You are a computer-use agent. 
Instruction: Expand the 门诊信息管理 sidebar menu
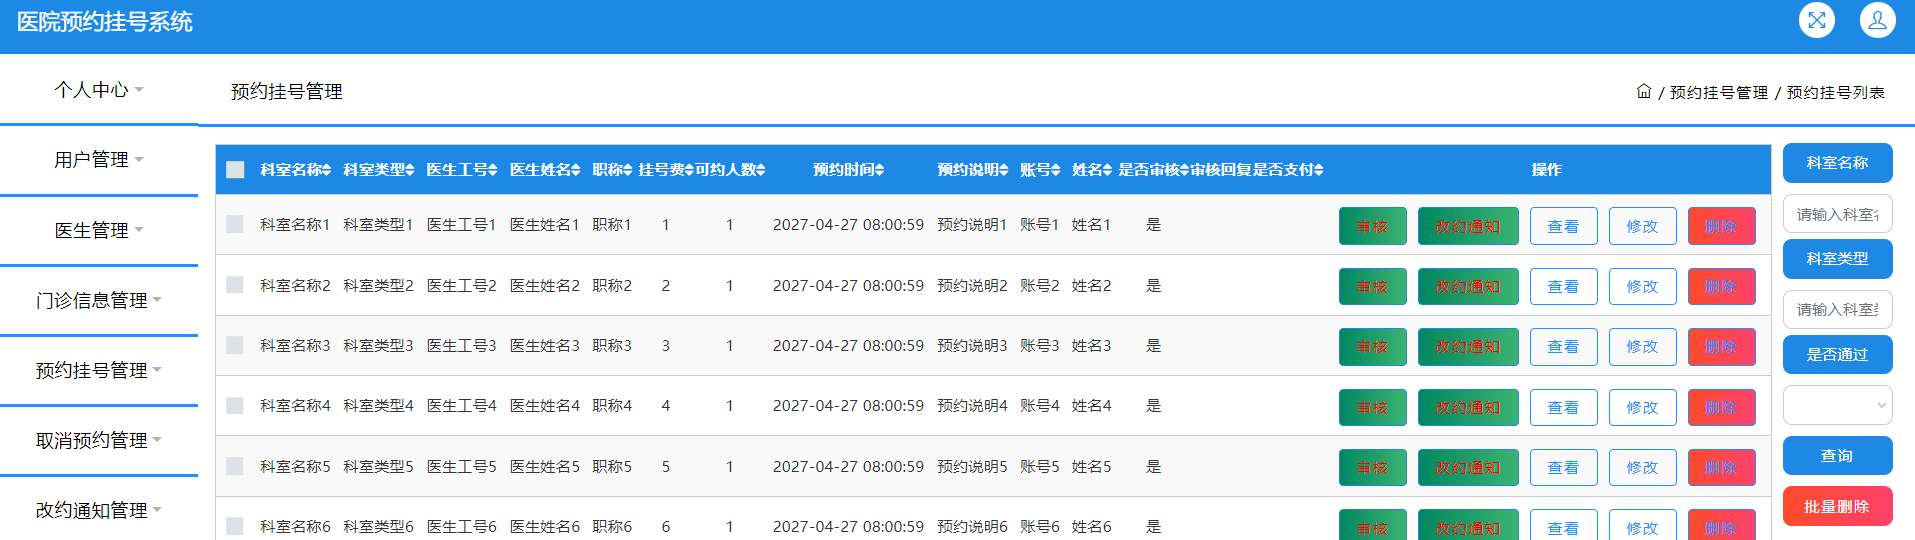tap(99, 300)
